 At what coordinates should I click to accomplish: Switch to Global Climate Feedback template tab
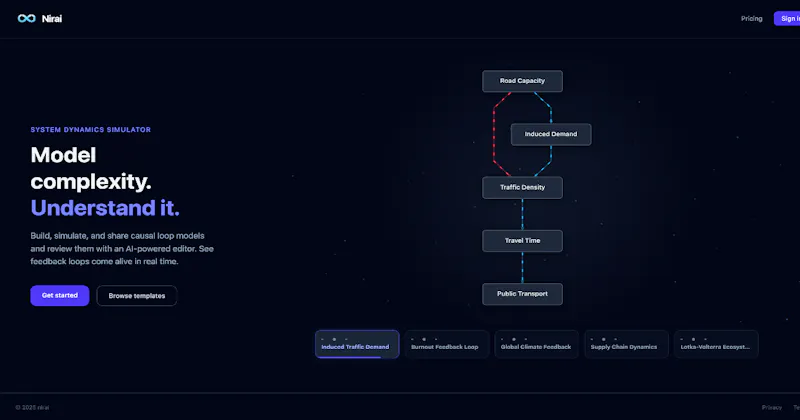(x=537, y=344)
